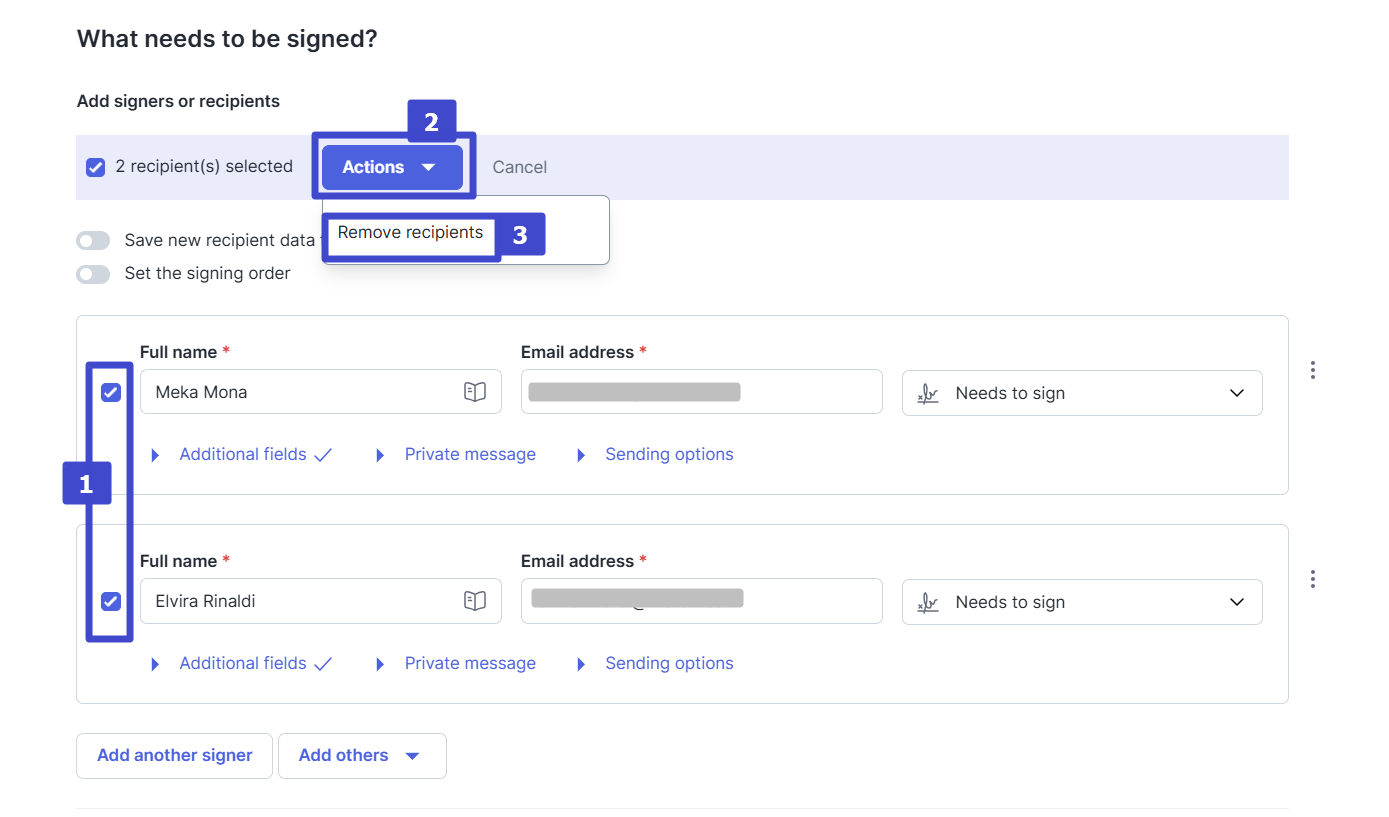Click Add another signer button
Image resolution: width=1389 pixels, height=817 pixels.
pyautogui.click(x=174, y=756)
